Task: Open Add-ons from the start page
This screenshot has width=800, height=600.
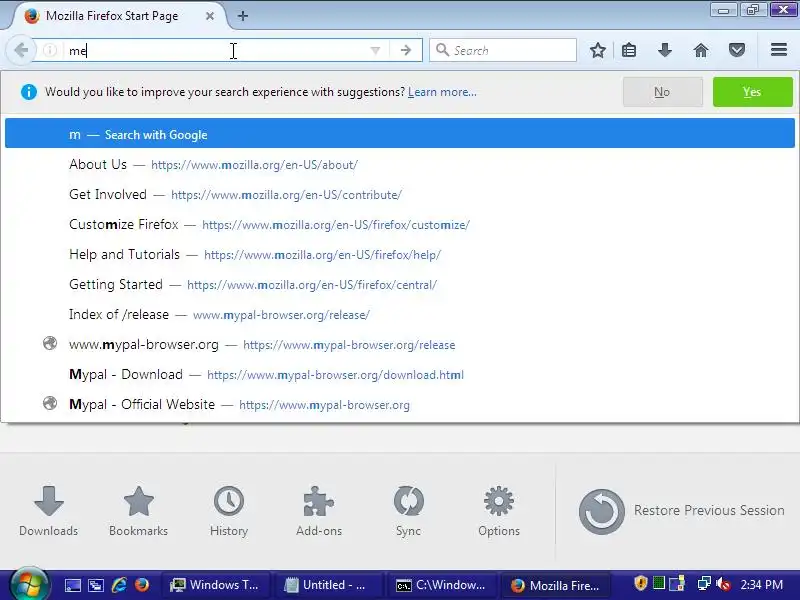Action: pos(319,511)
